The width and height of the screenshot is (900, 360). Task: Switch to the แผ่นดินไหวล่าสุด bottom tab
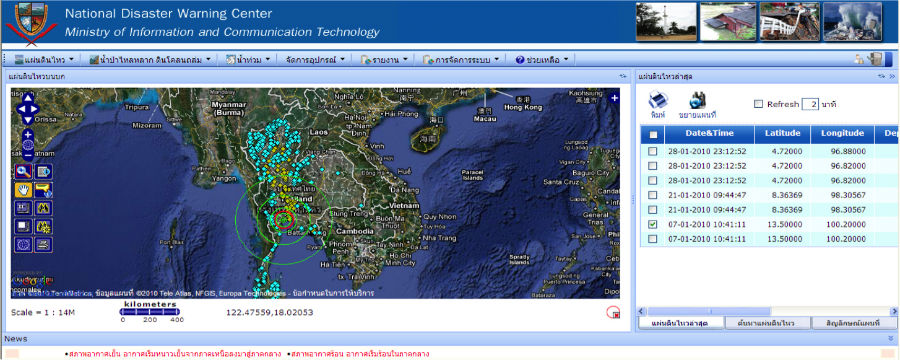(x=680, y=323)
